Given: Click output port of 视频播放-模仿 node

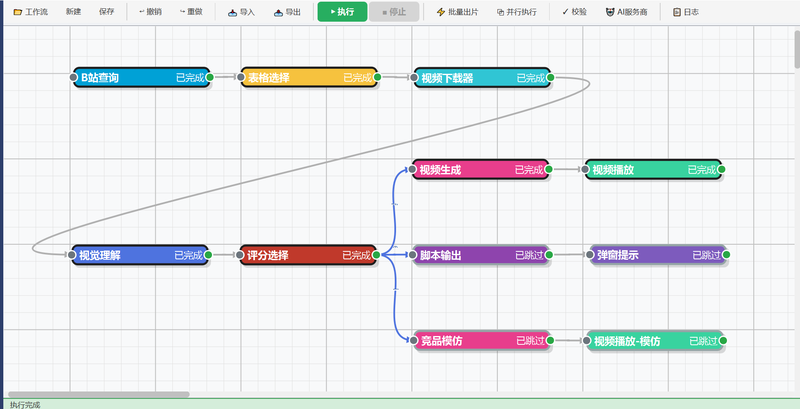Looking at the screenshot, I should (722, 341).
